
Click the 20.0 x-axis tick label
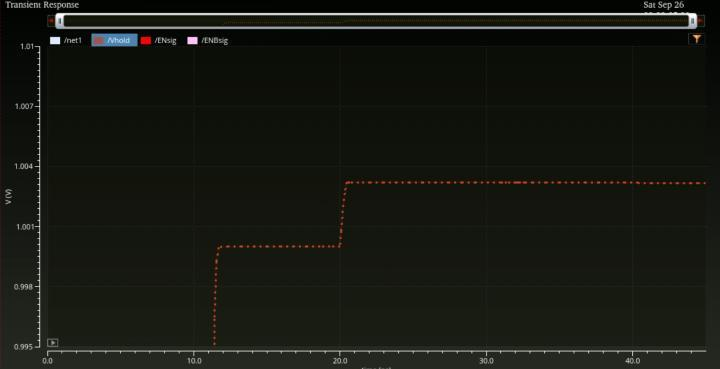point(340,361)
